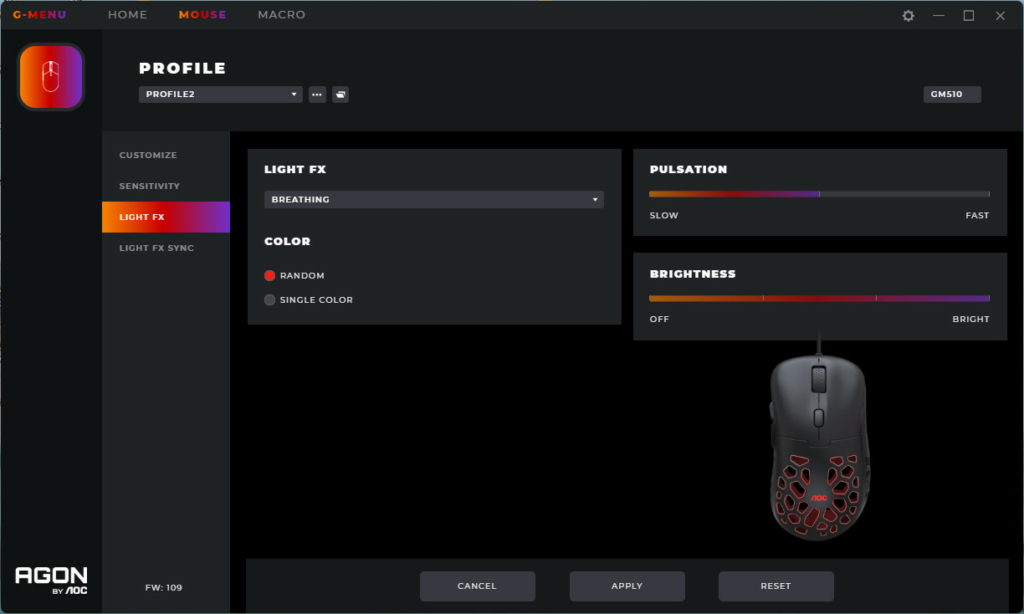
Task: Open the PROFILE2 profile dropdown
Action: point(220,95)
